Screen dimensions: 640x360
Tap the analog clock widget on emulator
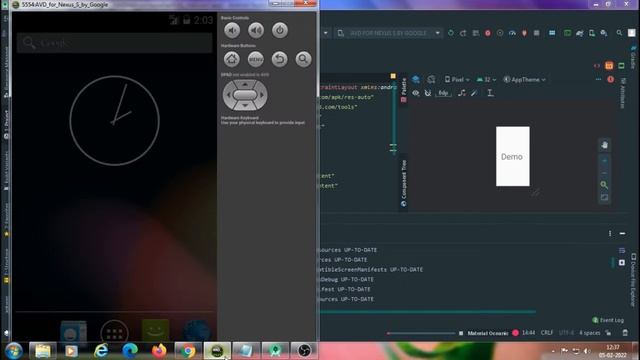(x=115, y=120)
